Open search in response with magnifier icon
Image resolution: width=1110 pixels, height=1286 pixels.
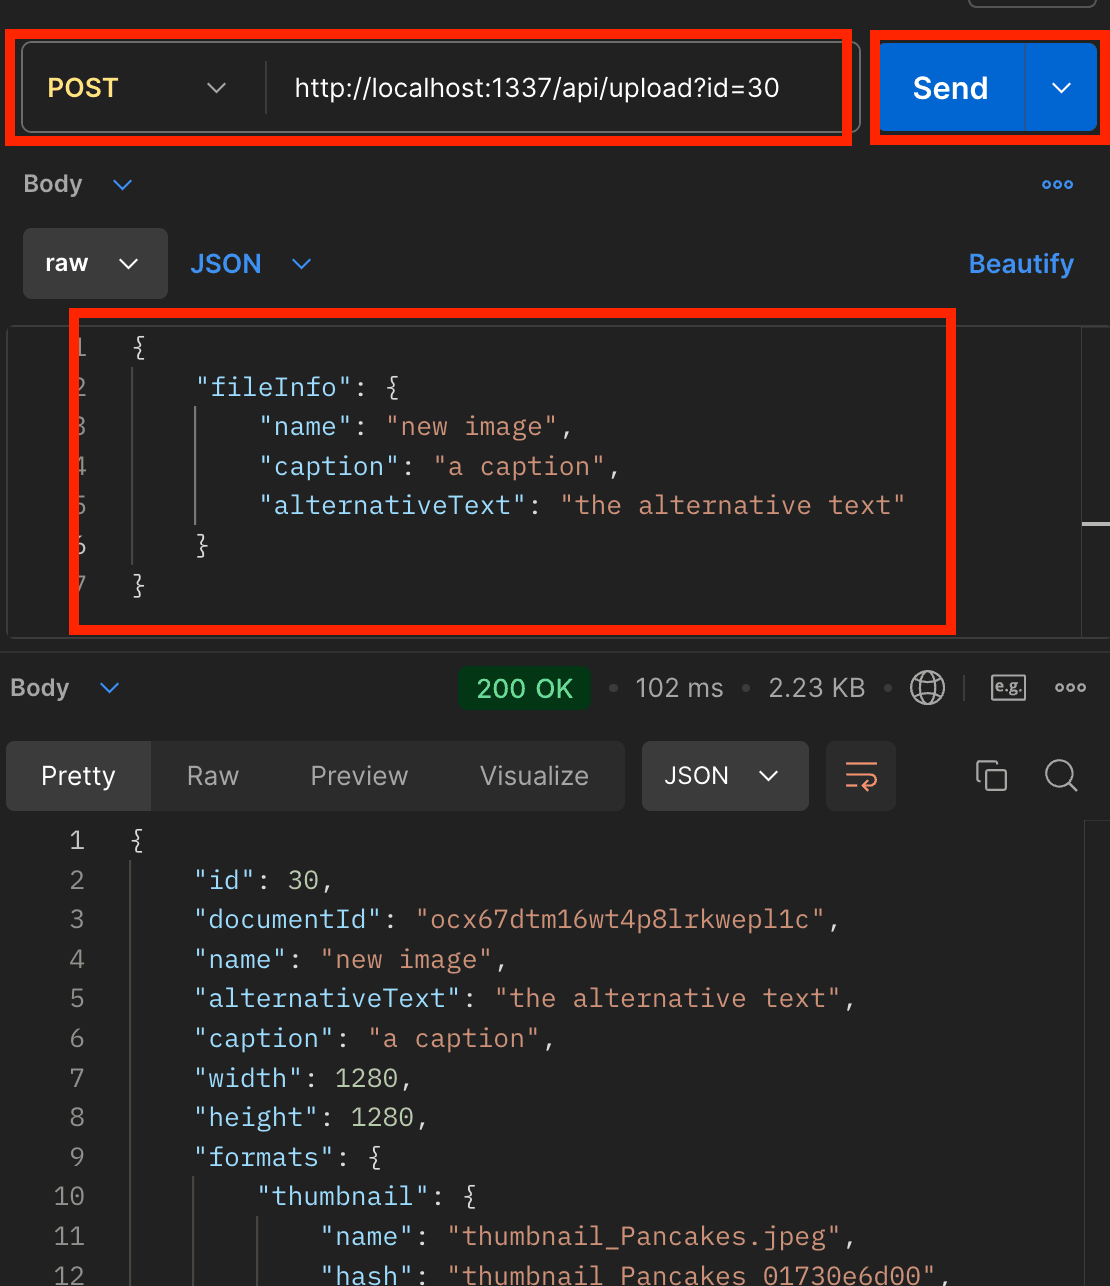[1061, 776]
